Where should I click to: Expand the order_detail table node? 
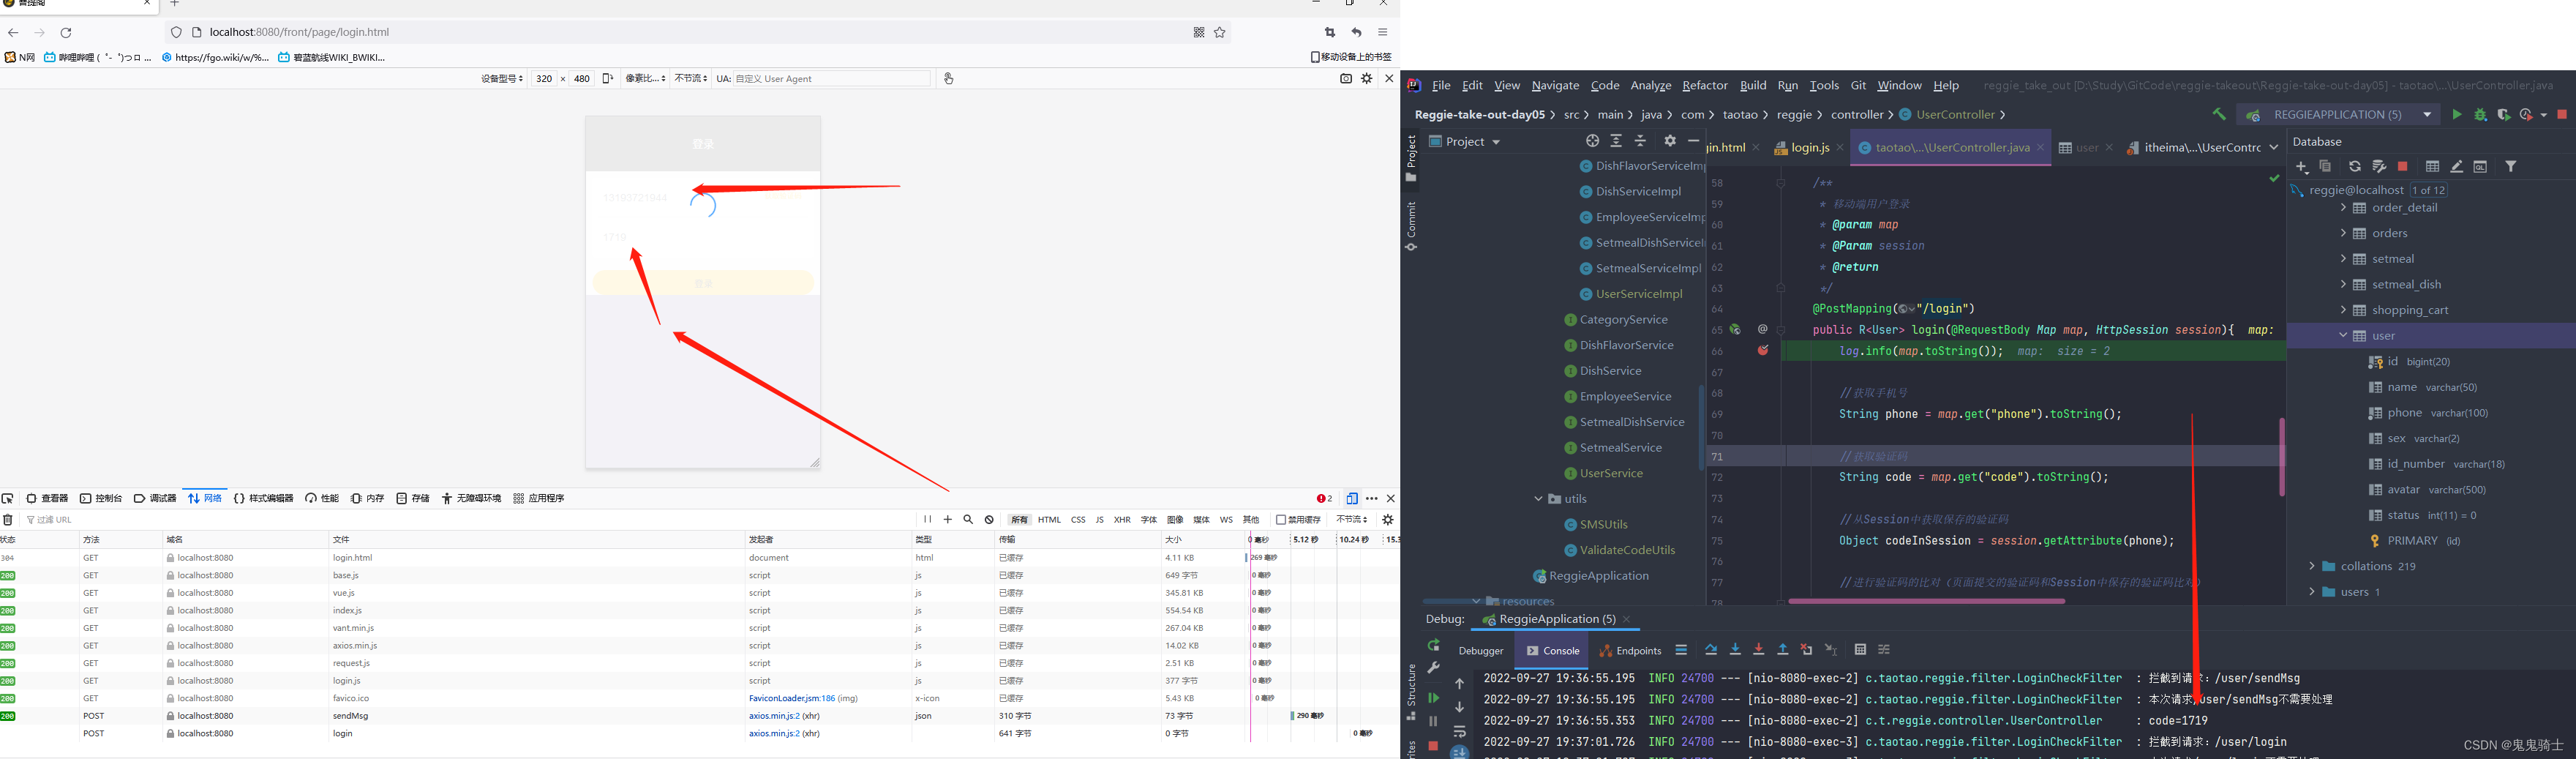(2343, 208)
